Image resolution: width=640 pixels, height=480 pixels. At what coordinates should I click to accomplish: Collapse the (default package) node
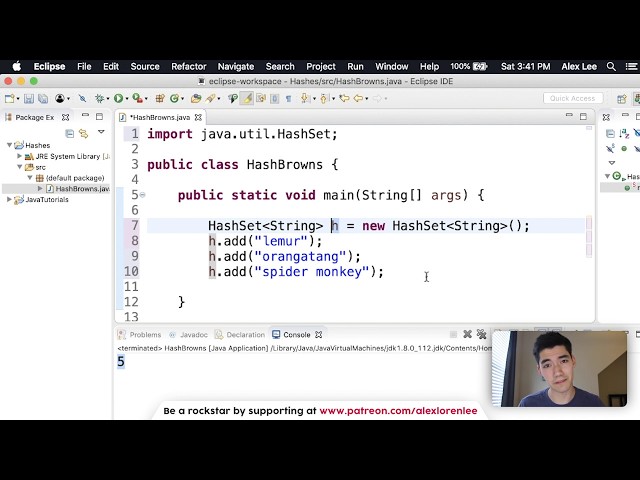[x=30, y=178]
